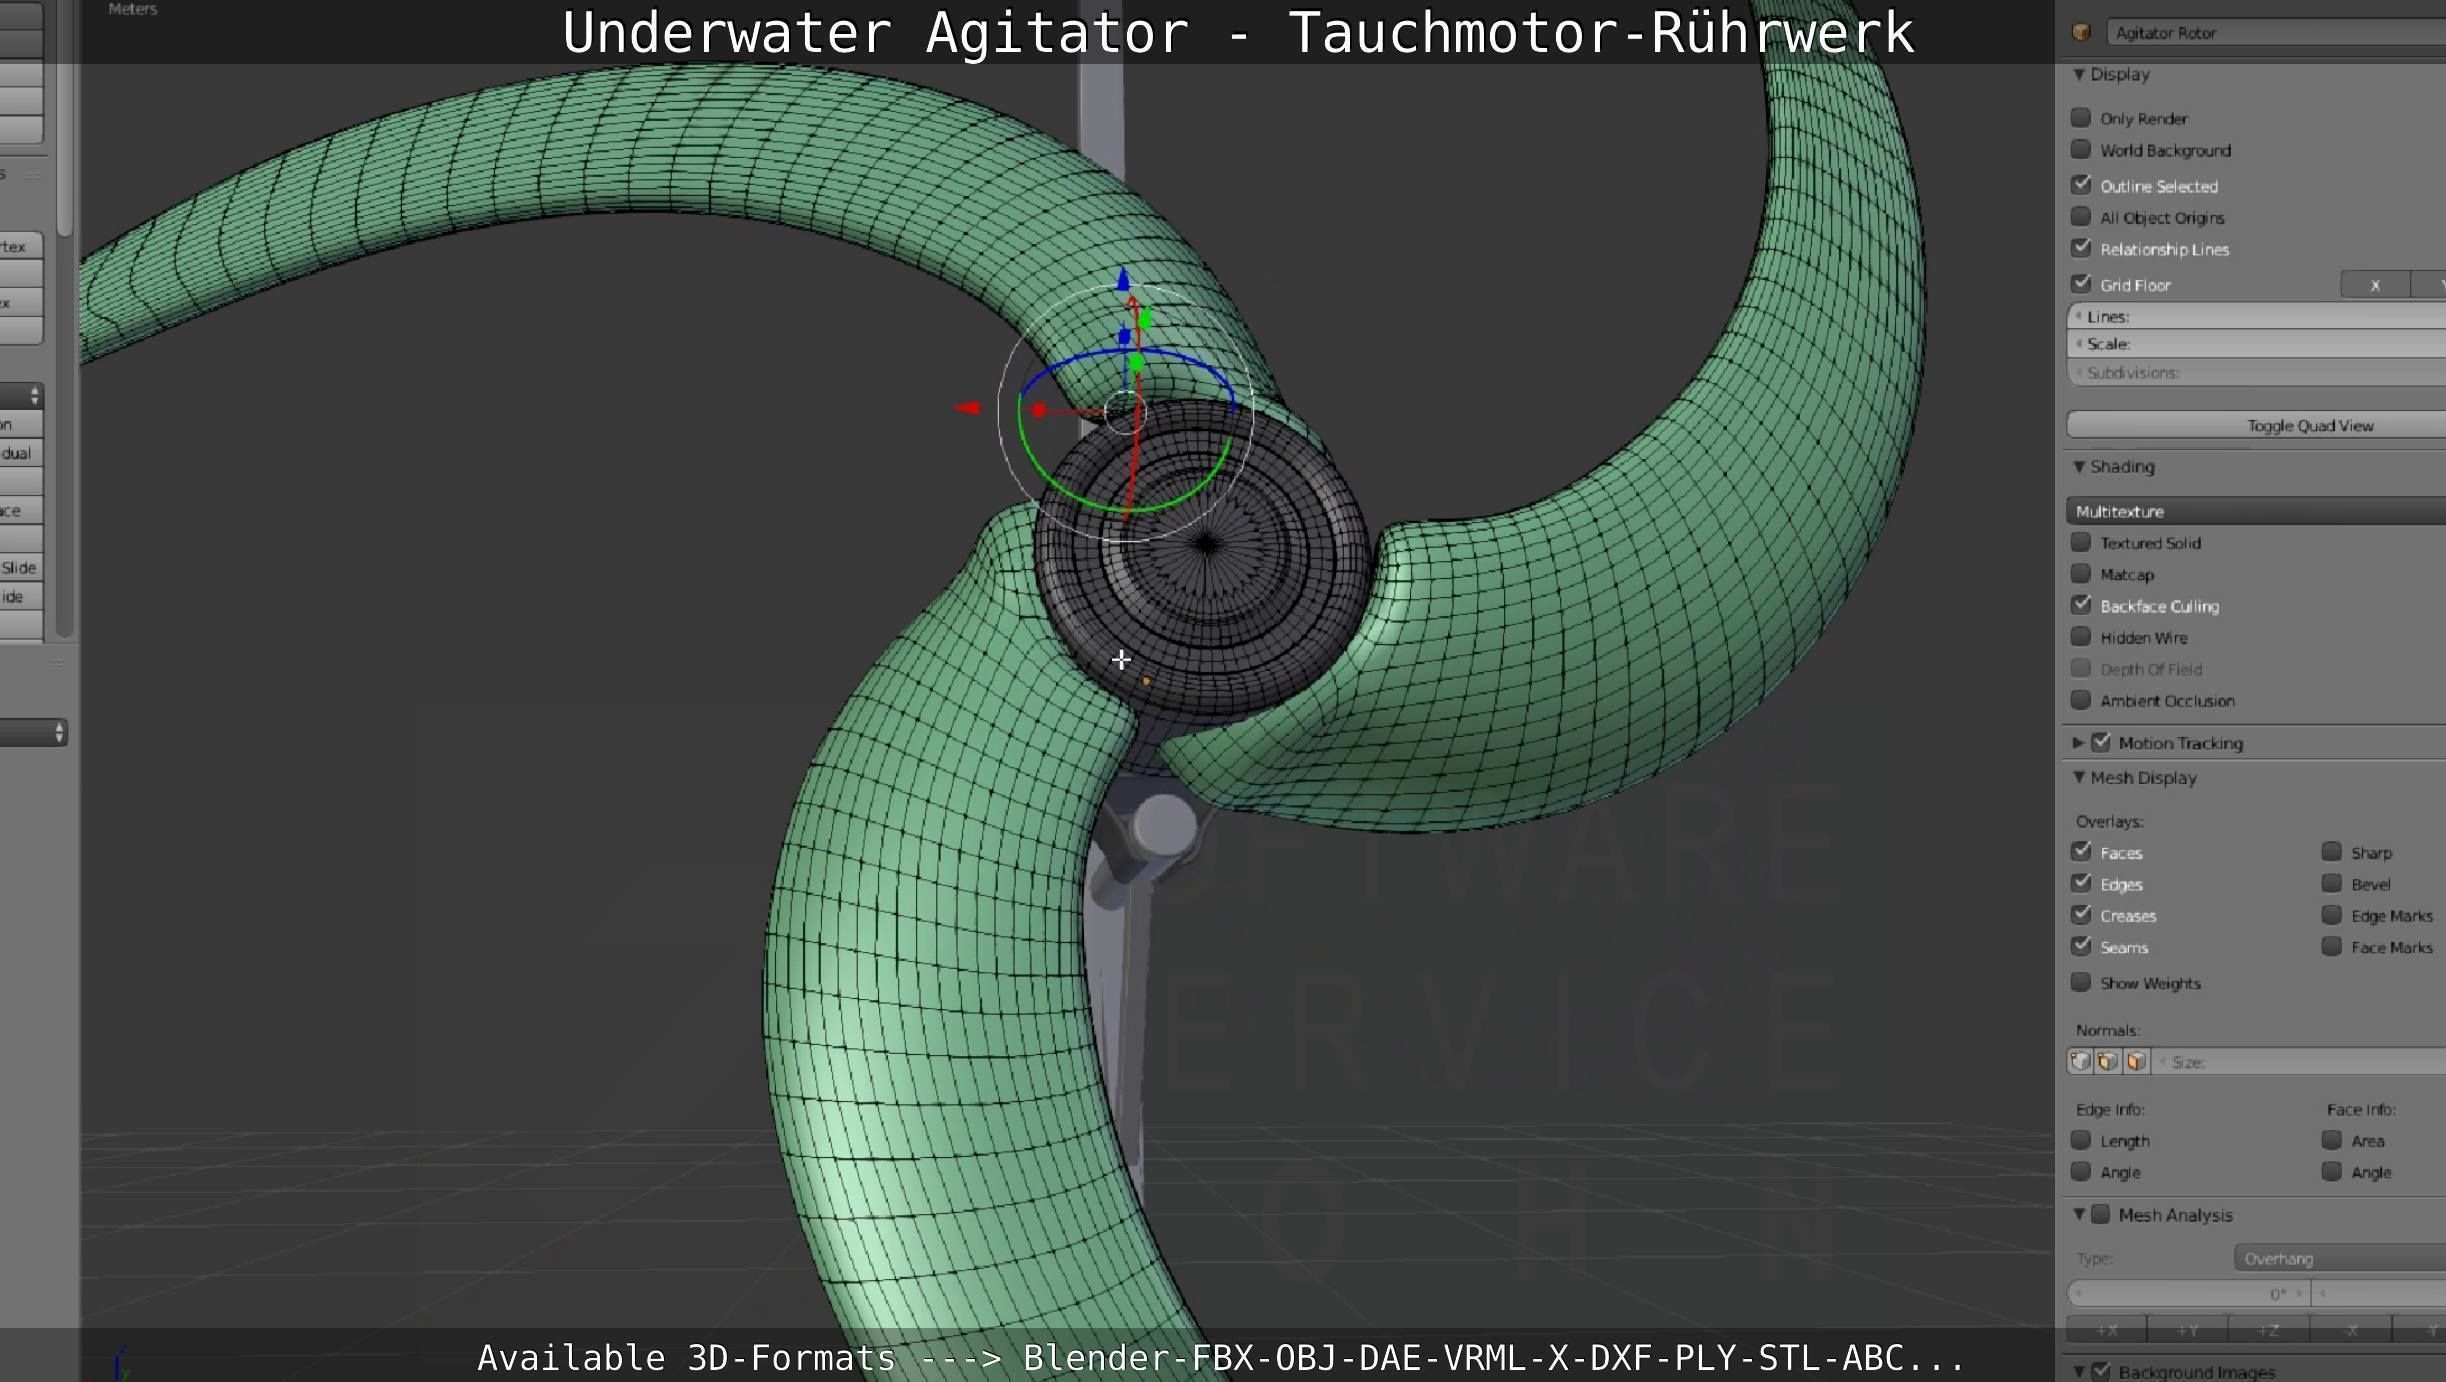Screen dimensions: 2446x1382
Task: Click the Normals Size field
Action: click(2299, 1062)
